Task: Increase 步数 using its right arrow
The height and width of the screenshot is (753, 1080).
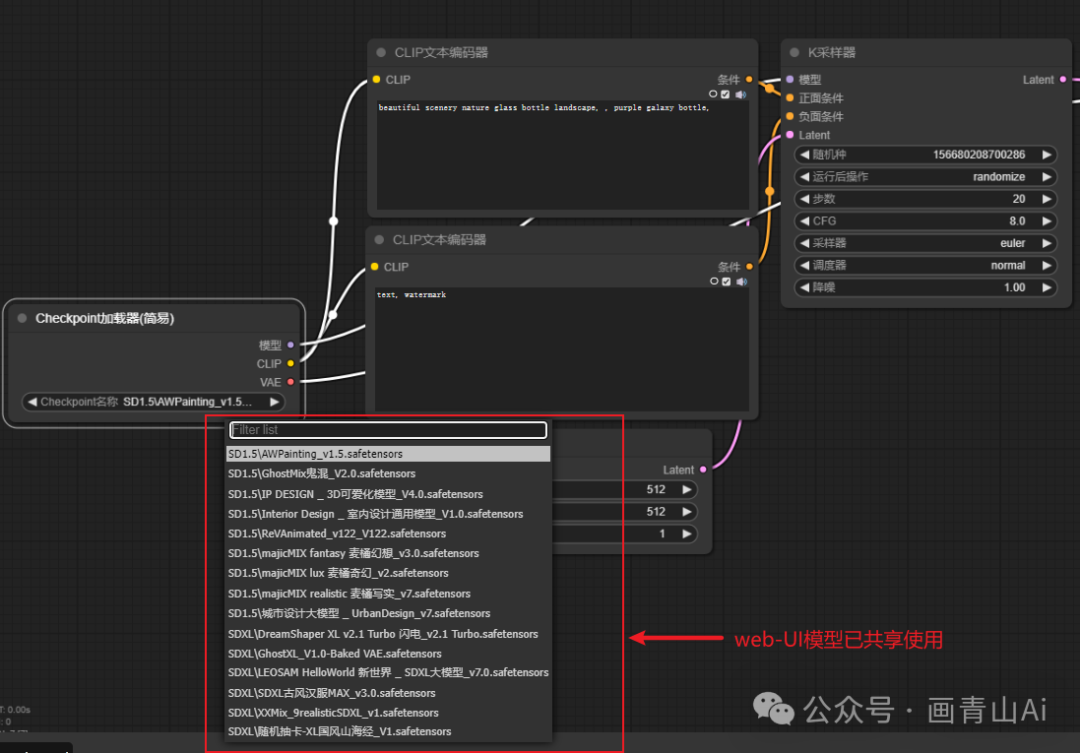Action: pos(1047,199)
